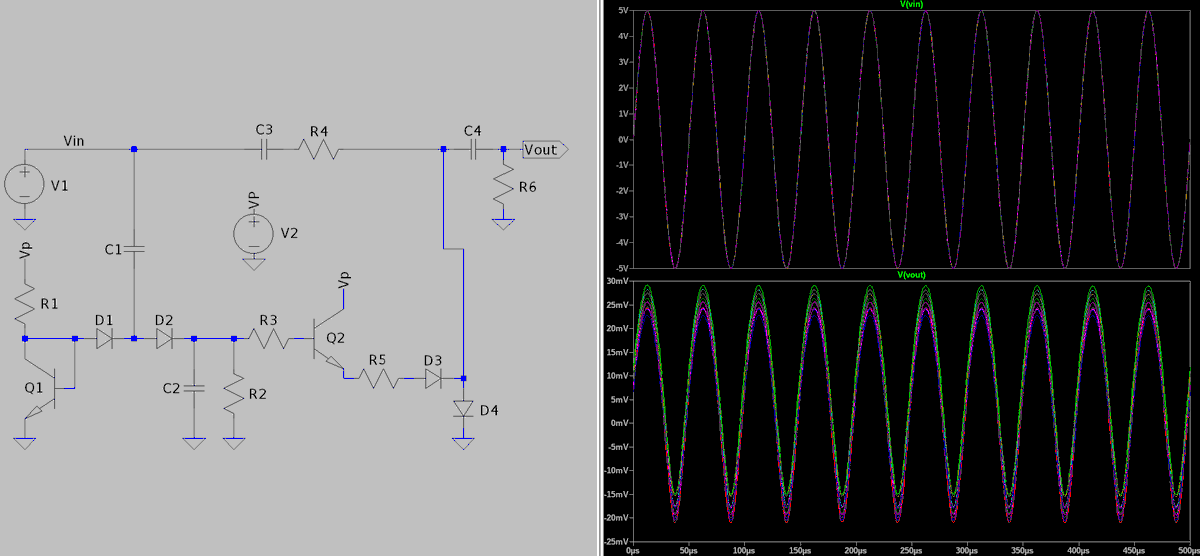Click the C4 capacitor symbol
The image size is (1200, 556).
pyautogui.click(x=473, y=150)
